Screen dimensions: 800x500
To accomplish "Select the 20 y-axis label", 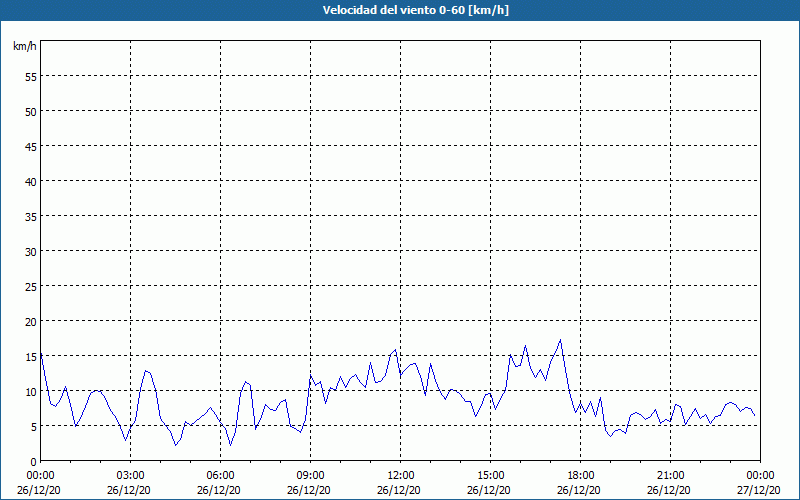I will point(31,321).
